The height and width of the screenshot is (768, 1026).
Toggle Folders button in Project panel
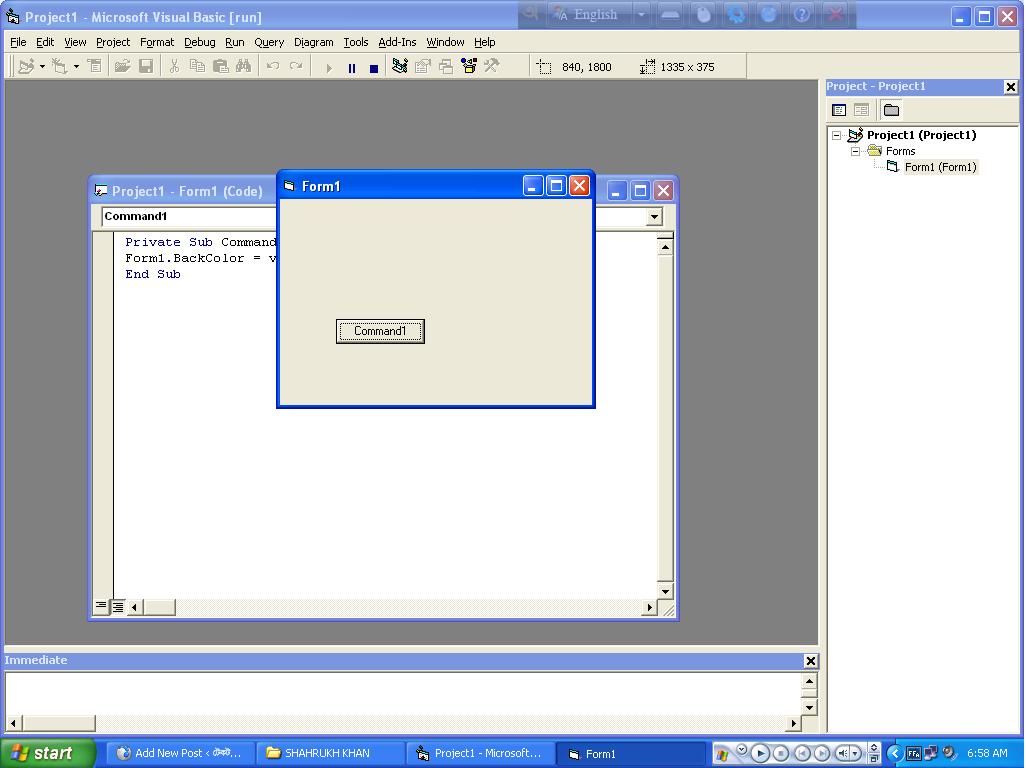(891, 110)
